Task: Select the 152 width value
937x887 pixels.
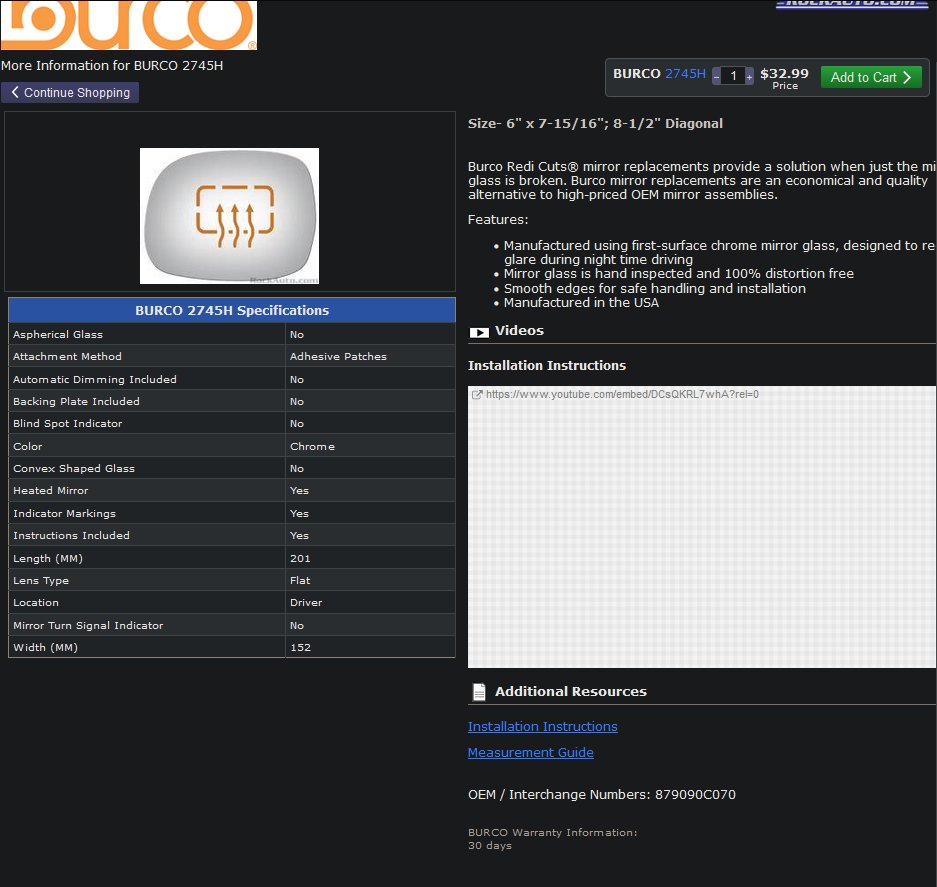Action: (x=300, y=647)
